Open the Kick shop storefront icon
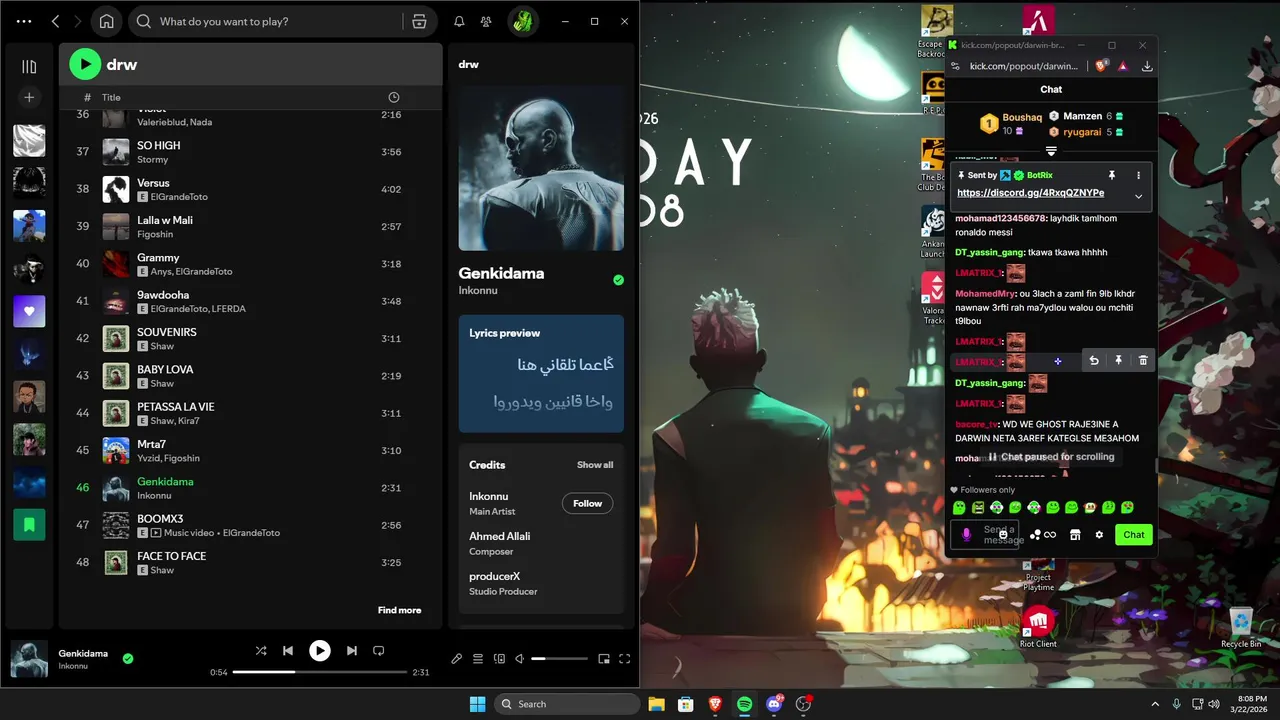1280x720 pixels. [x=1075, y=535]
